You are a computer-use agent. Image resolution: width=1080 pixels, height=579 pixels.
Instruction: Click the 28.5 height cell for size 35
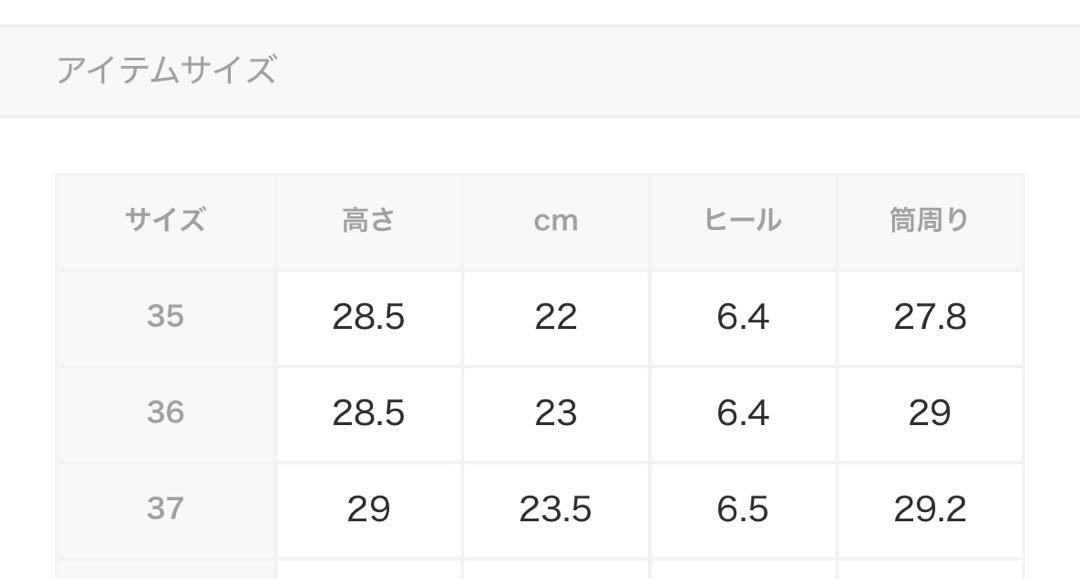pyautogui.click(x=368, y=317)
